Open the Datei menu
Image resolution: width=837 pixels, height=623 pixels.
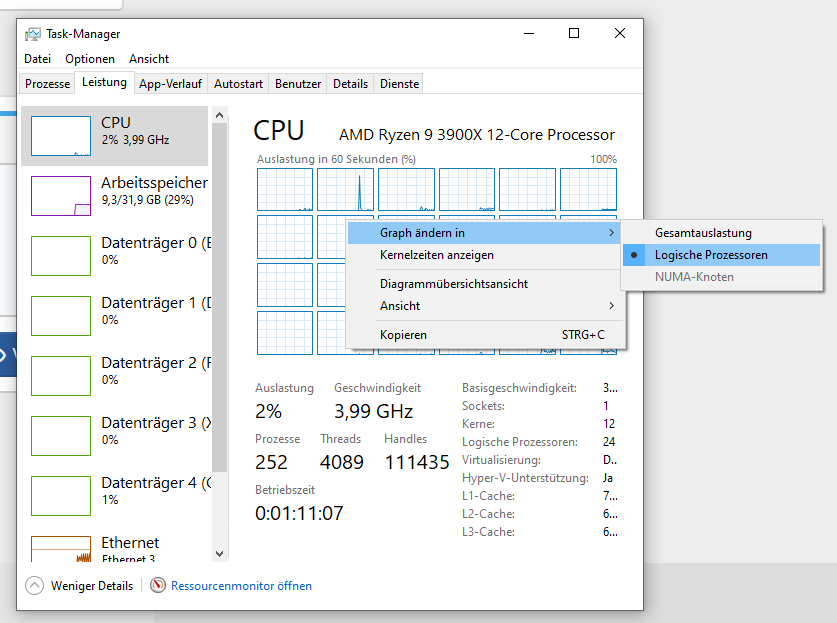37,59
